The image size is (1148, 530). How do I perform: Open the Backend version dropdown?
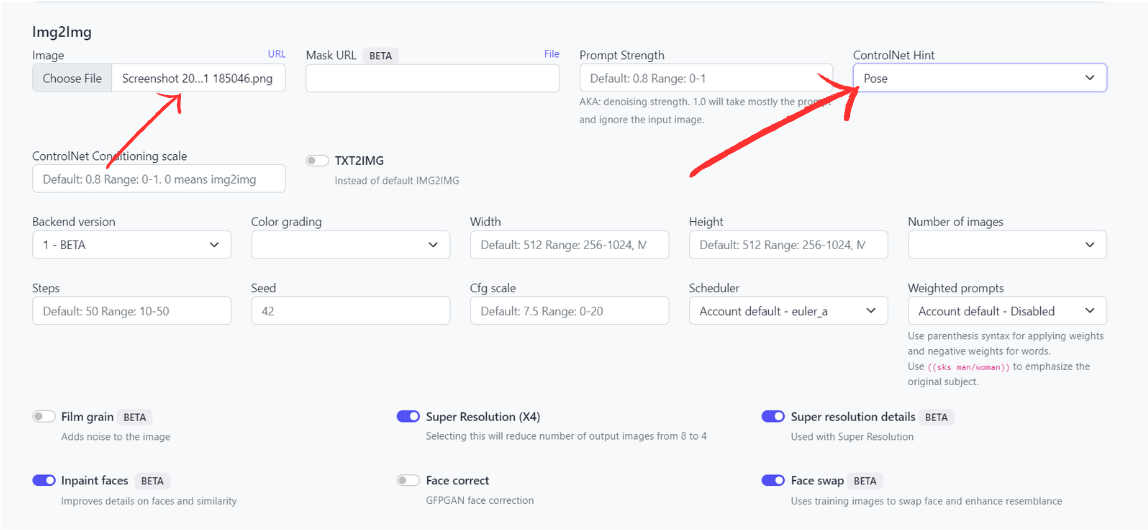[131, 245]
